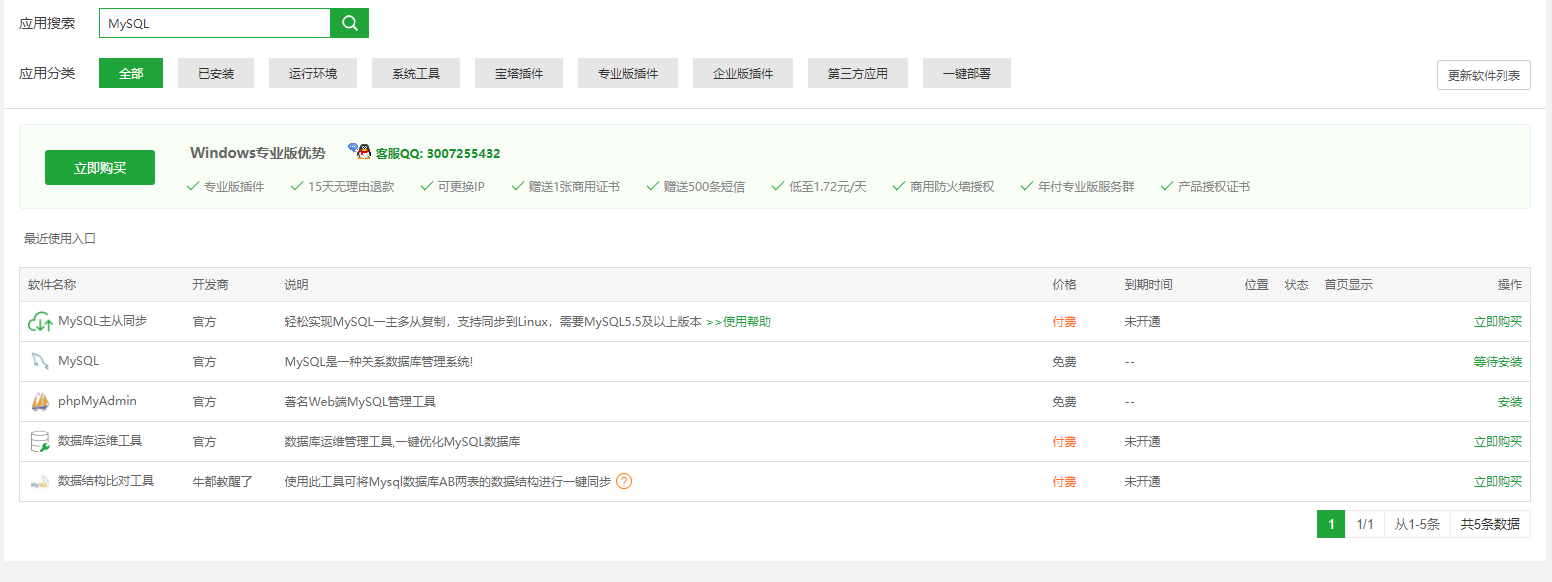Click the 开发商 column header

coord(211,285)
